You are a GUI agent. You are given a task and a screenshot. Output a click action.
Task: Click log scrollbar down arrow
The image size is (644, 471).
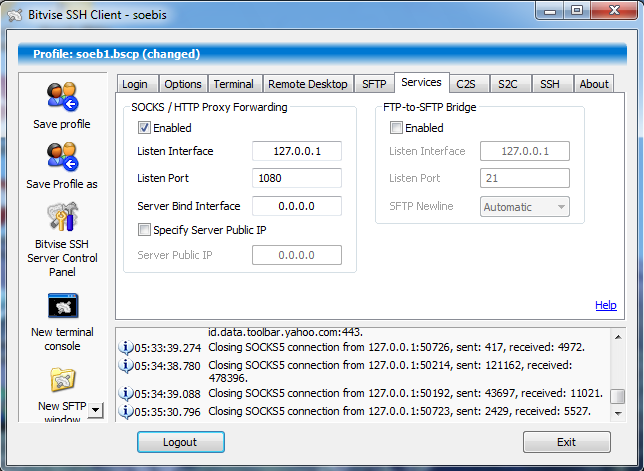click(618, 414)
